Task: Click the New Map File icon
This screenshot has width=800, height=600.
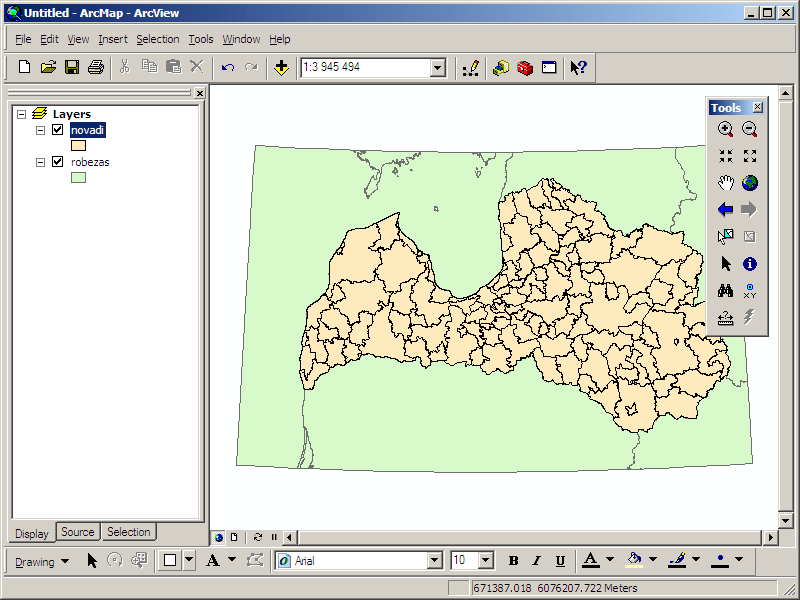Action: coord(24,67)
